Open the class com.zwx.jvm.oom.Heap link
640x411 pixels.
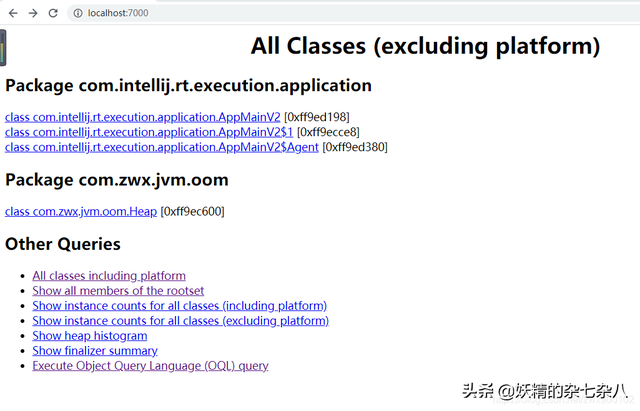81,212
